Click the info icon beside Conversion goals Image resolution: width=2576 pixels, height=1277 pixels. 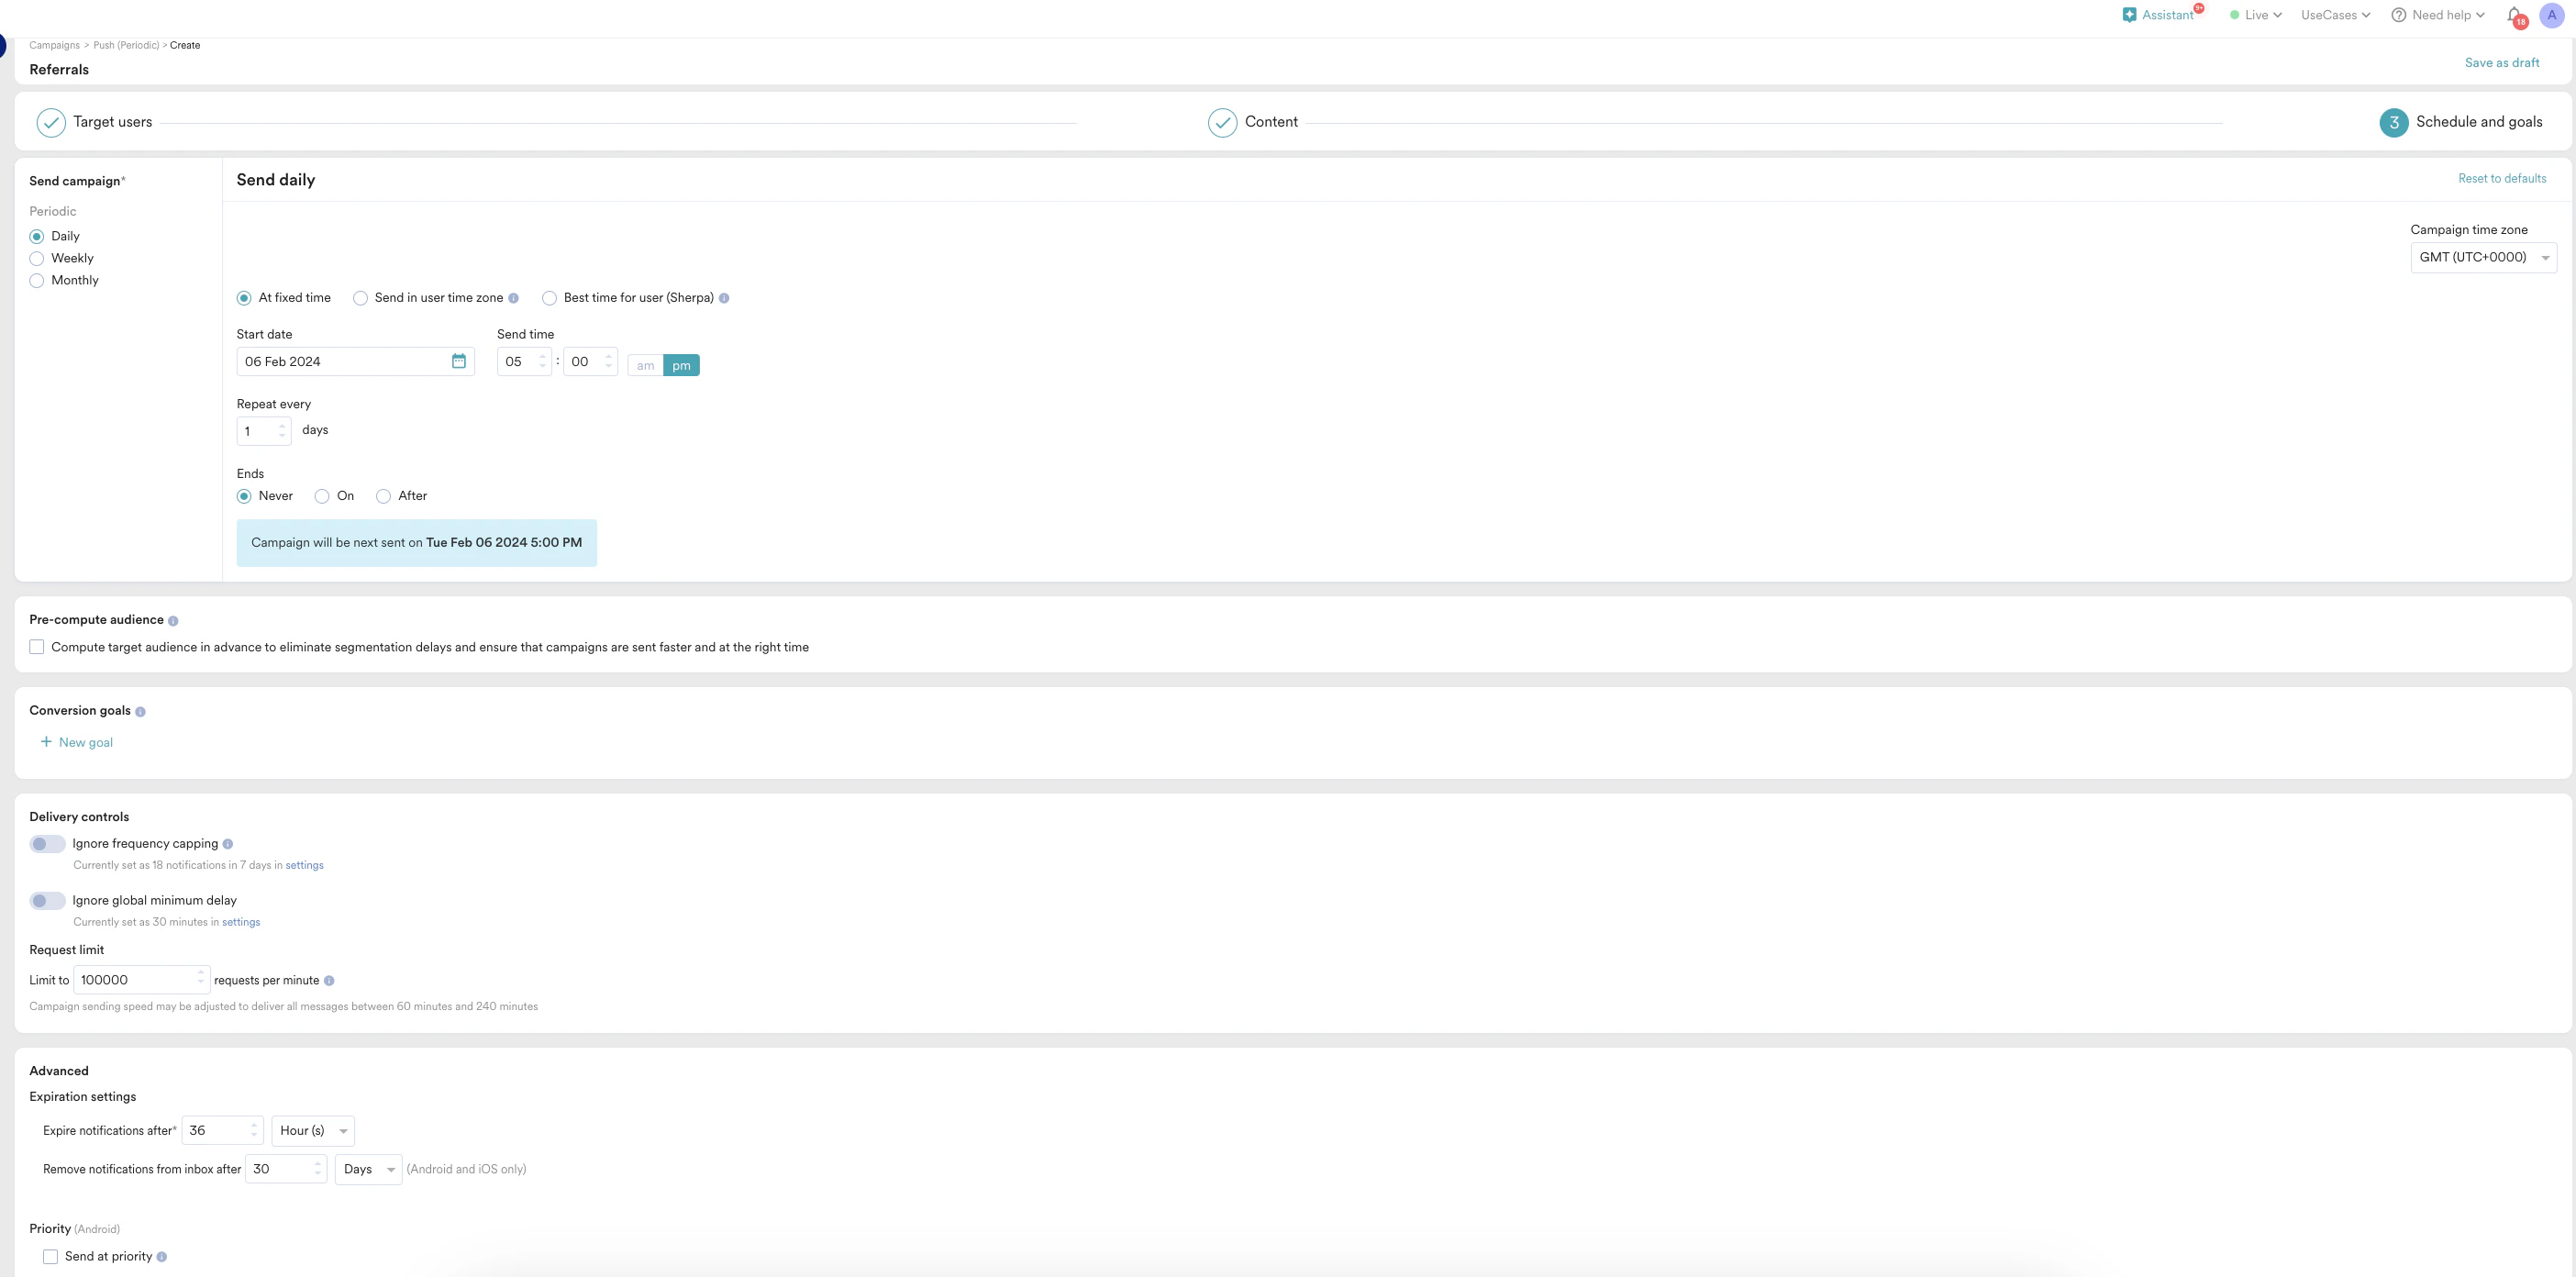tap(139, 712)
